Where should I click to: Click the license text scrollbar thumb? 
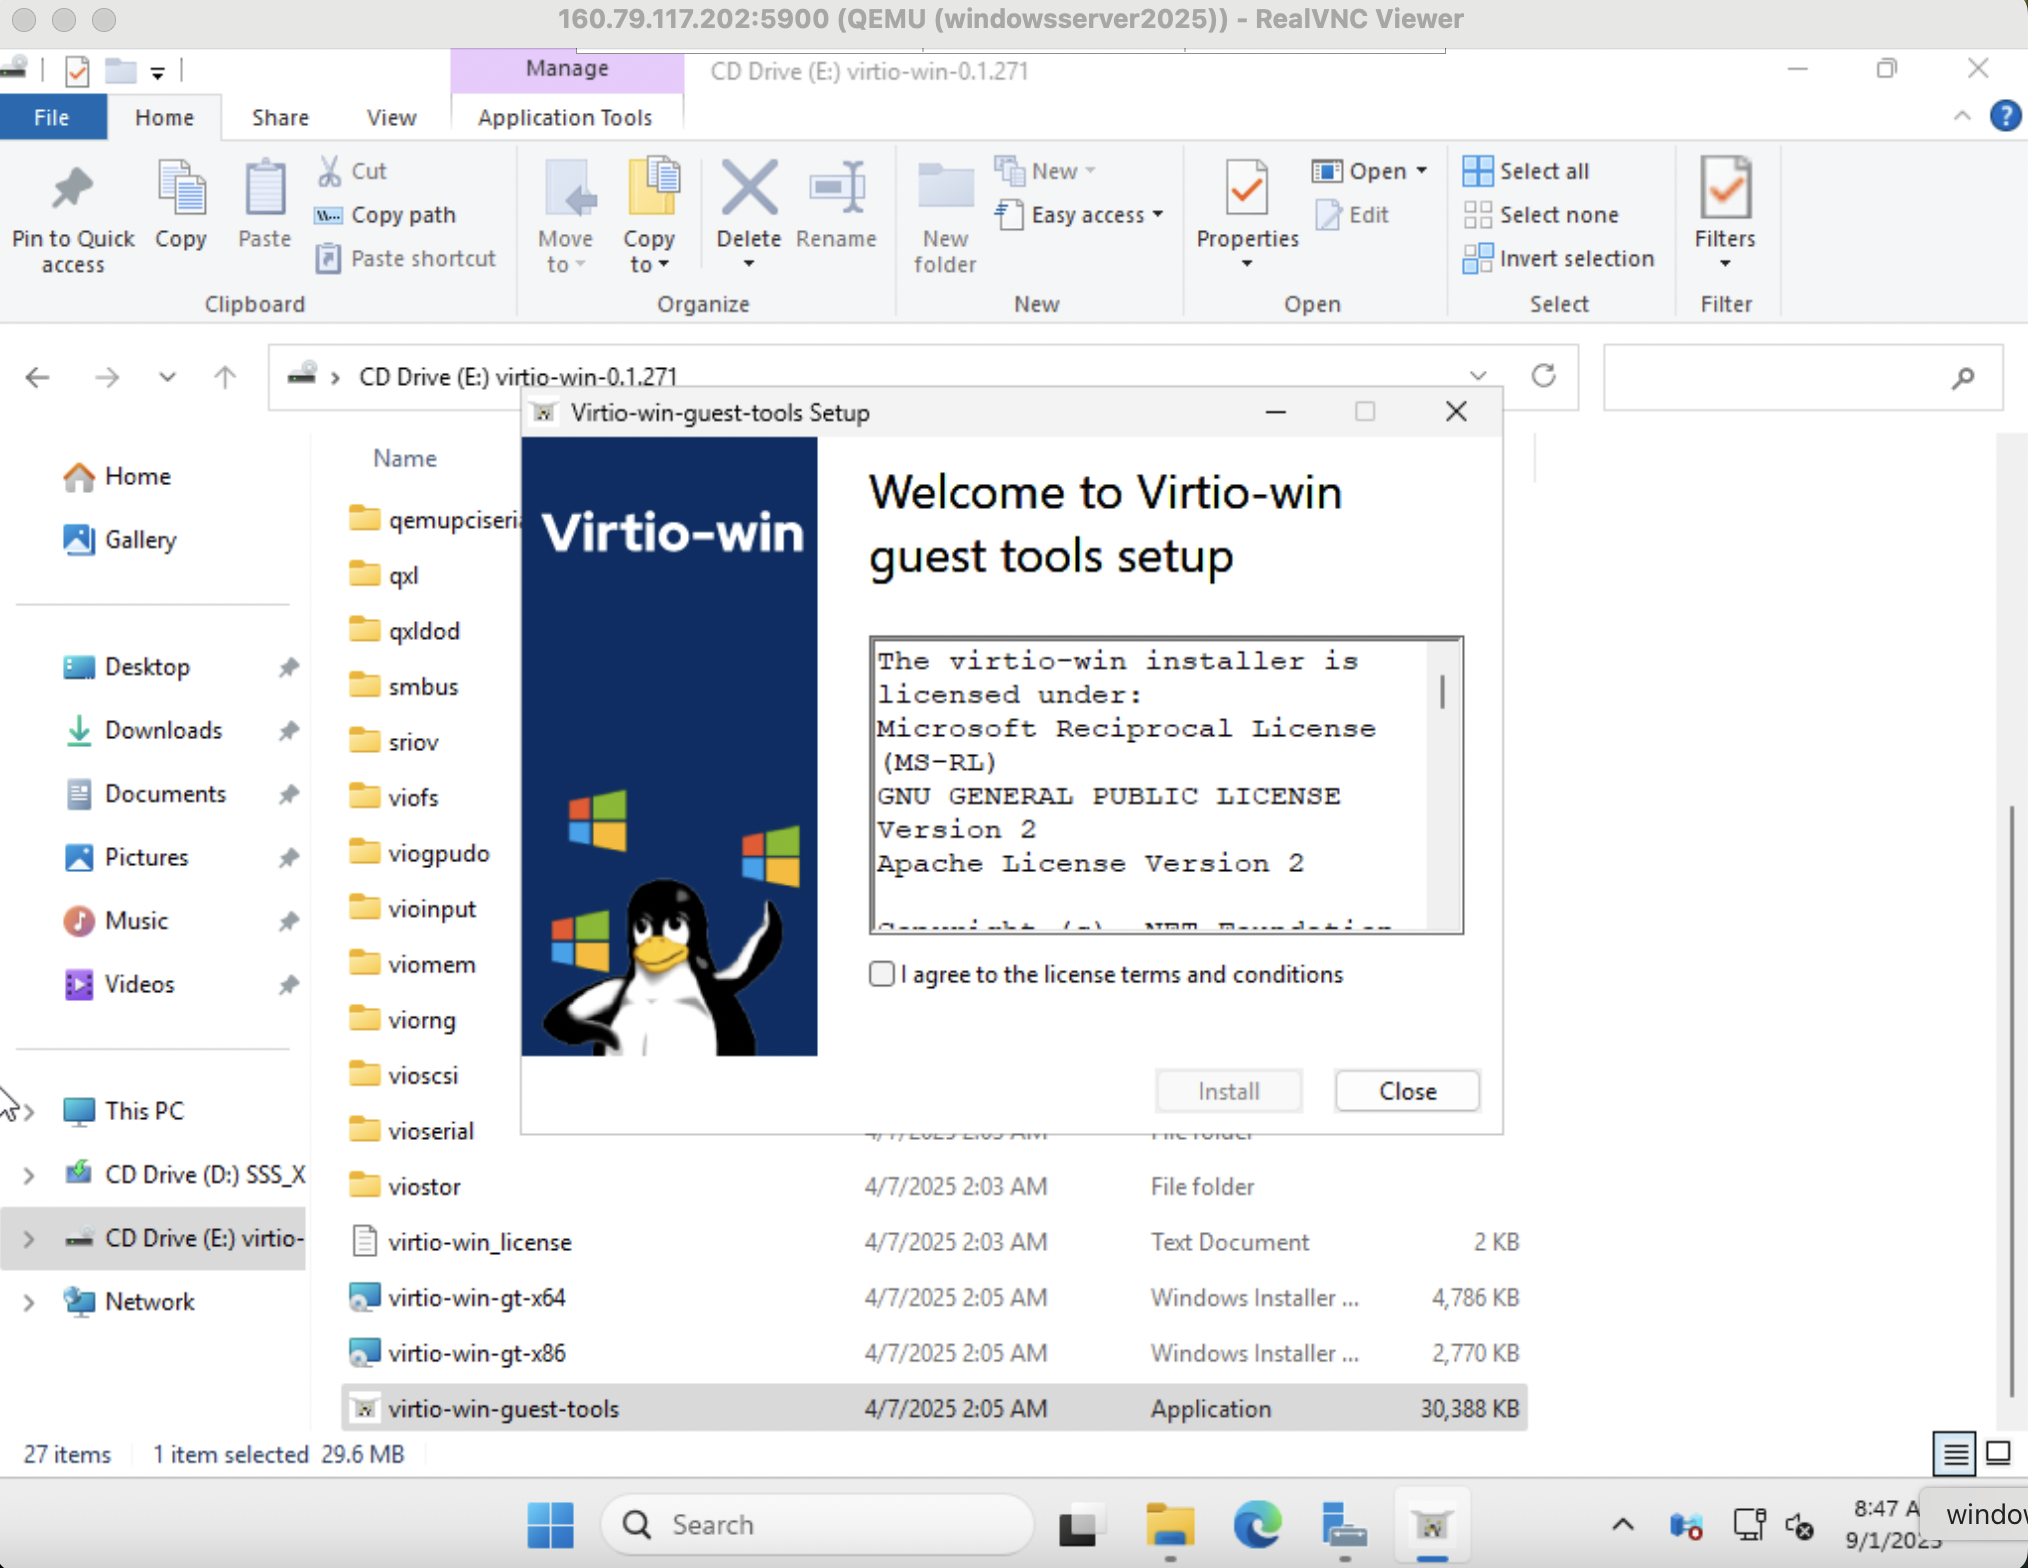pyautogui.click(x=1441, y=691)
